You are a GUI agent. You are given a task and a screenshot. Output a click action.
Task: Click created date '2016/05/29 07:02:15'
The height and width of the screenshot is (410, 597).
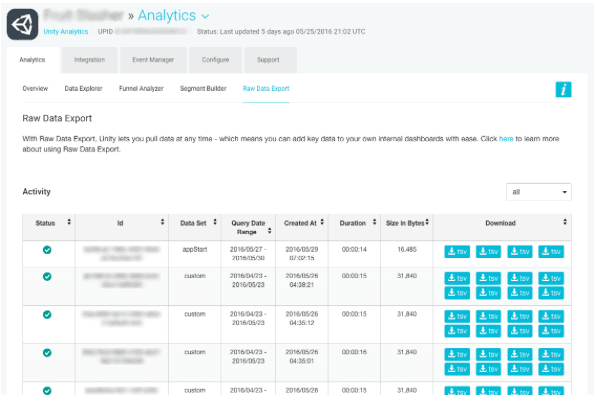(302, 254)
